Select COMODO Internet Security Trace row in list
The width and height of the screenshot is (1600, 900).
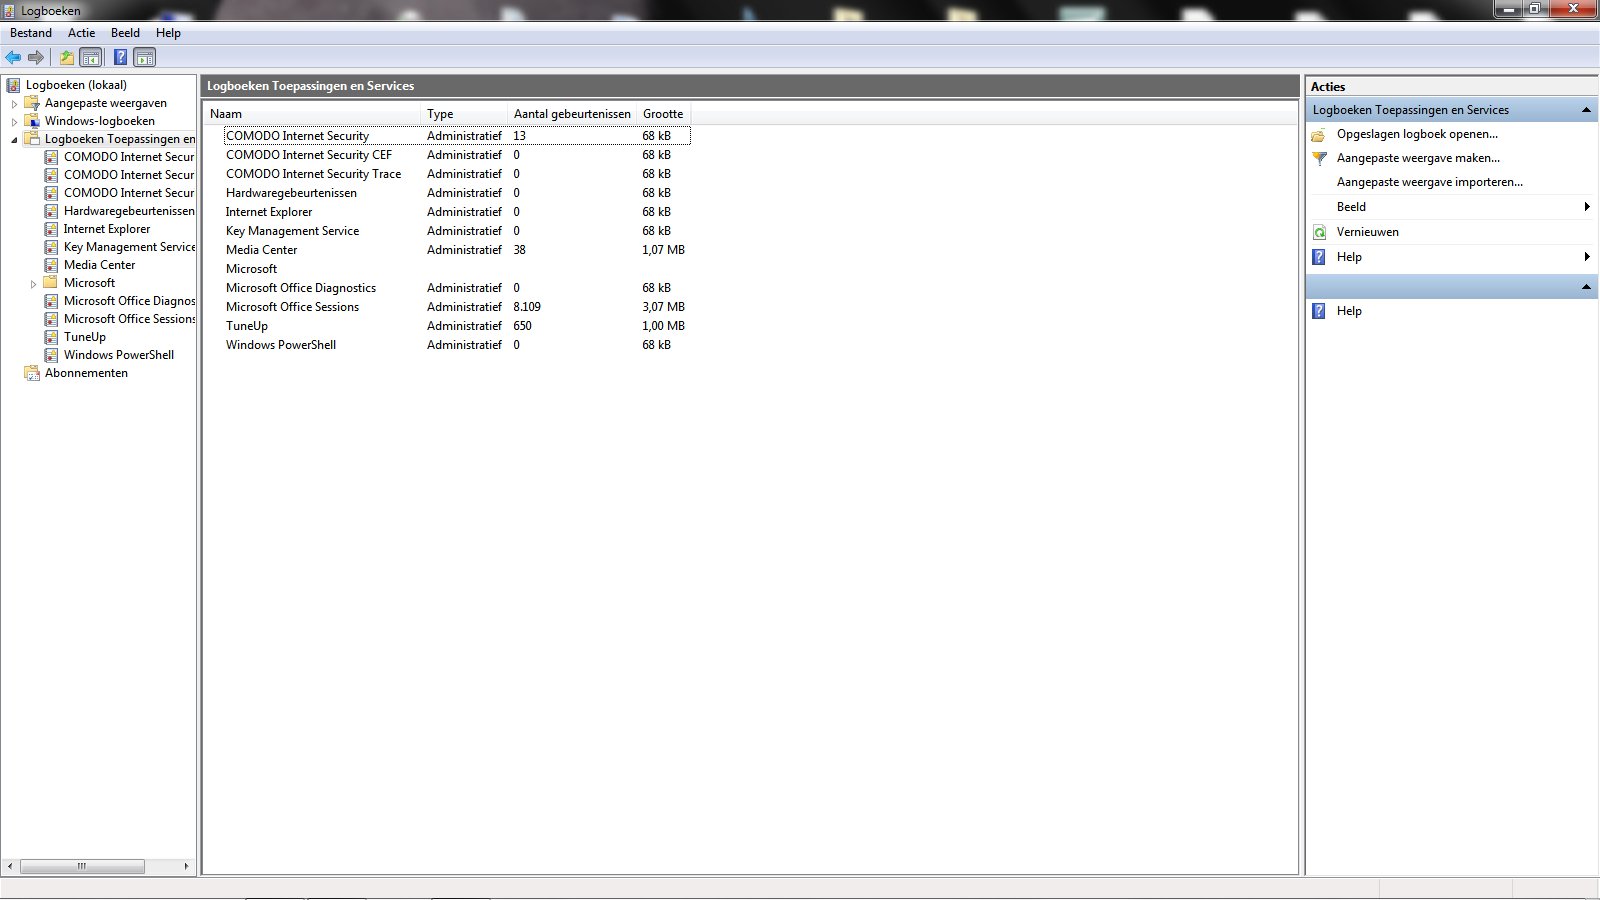coord(457,174)
